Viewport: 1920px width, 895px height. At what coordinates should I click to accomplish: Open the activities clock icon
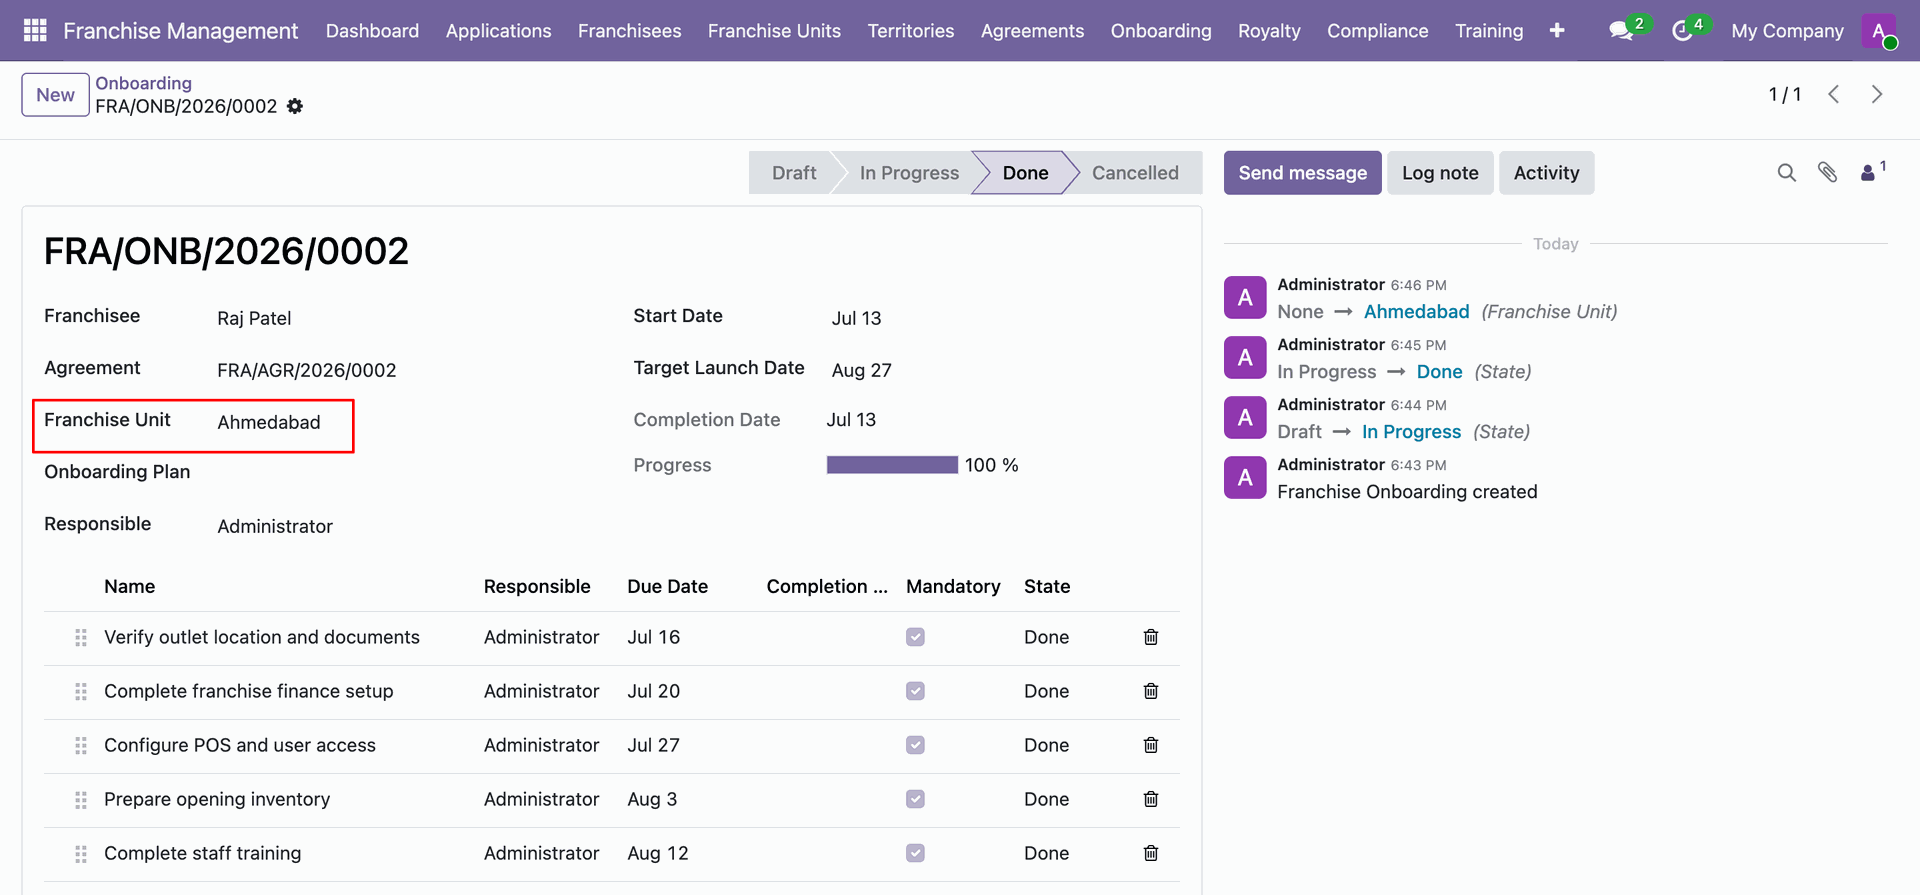pos(1682,31)
